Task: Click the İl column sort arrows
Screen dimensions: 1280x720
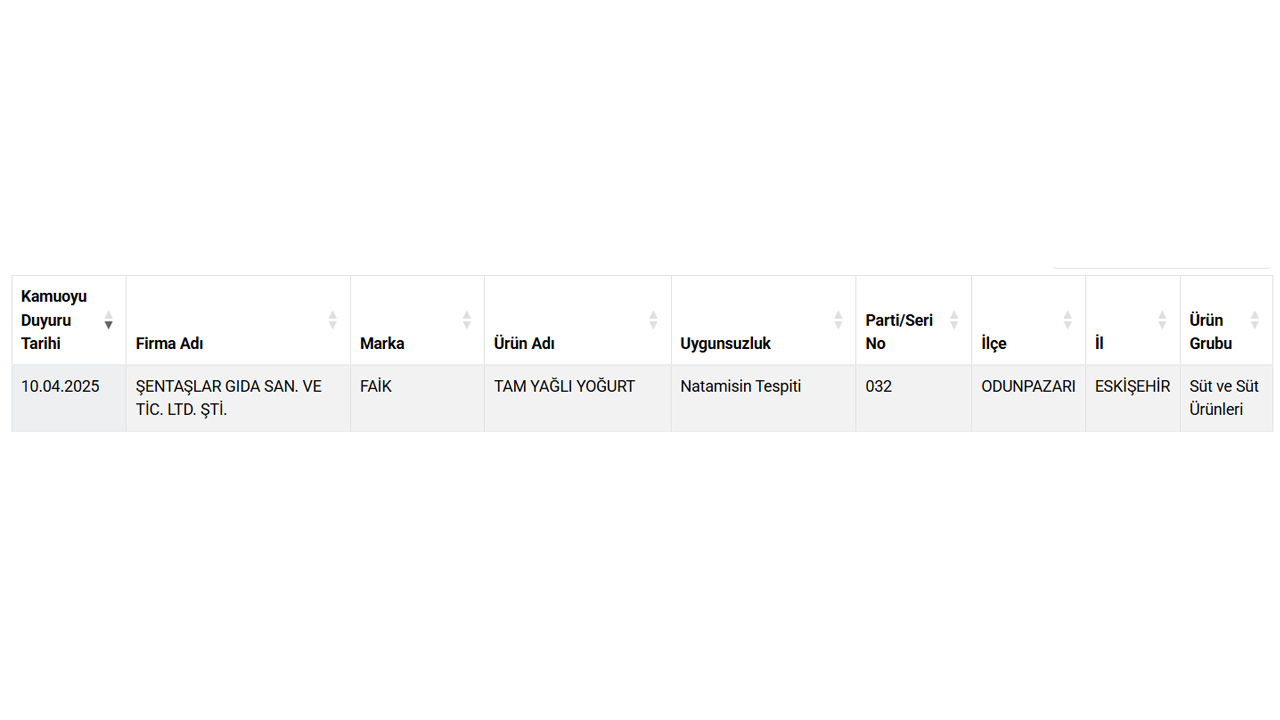Action: [x=1162, y=320]
